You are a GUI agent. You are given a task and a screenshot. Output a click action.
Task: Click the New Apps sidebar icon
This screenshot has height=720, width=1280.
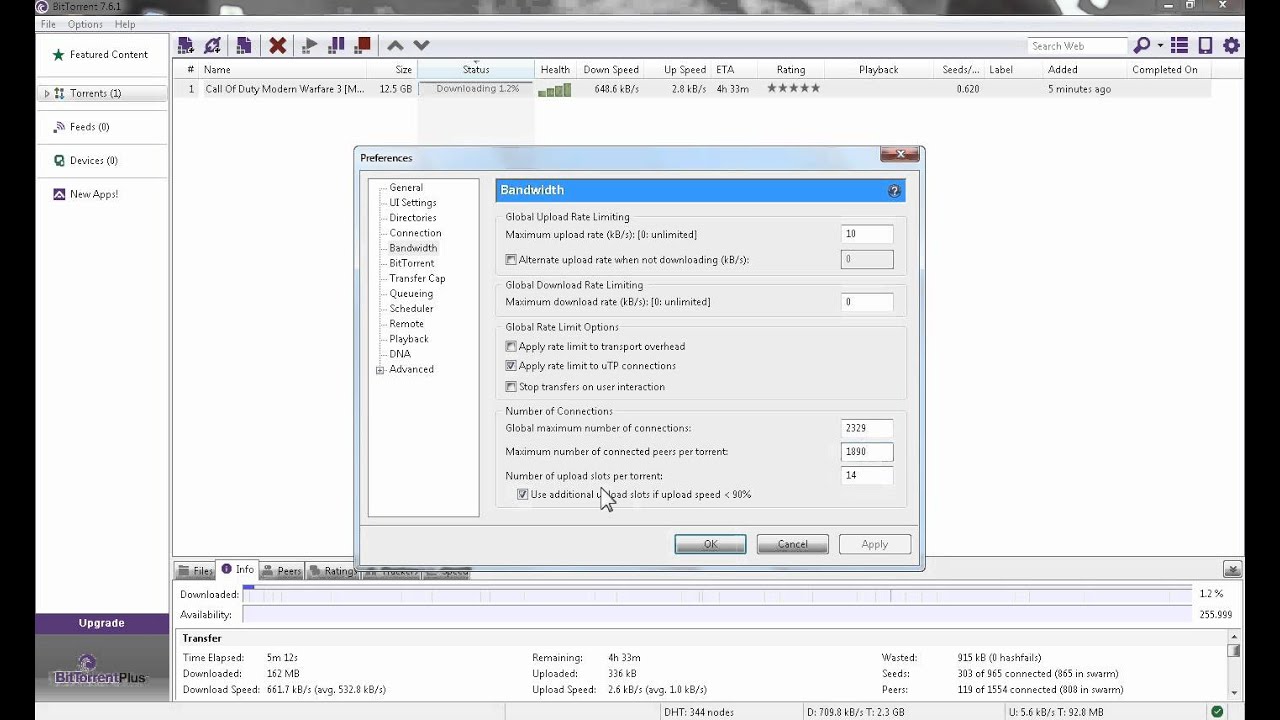59,194
